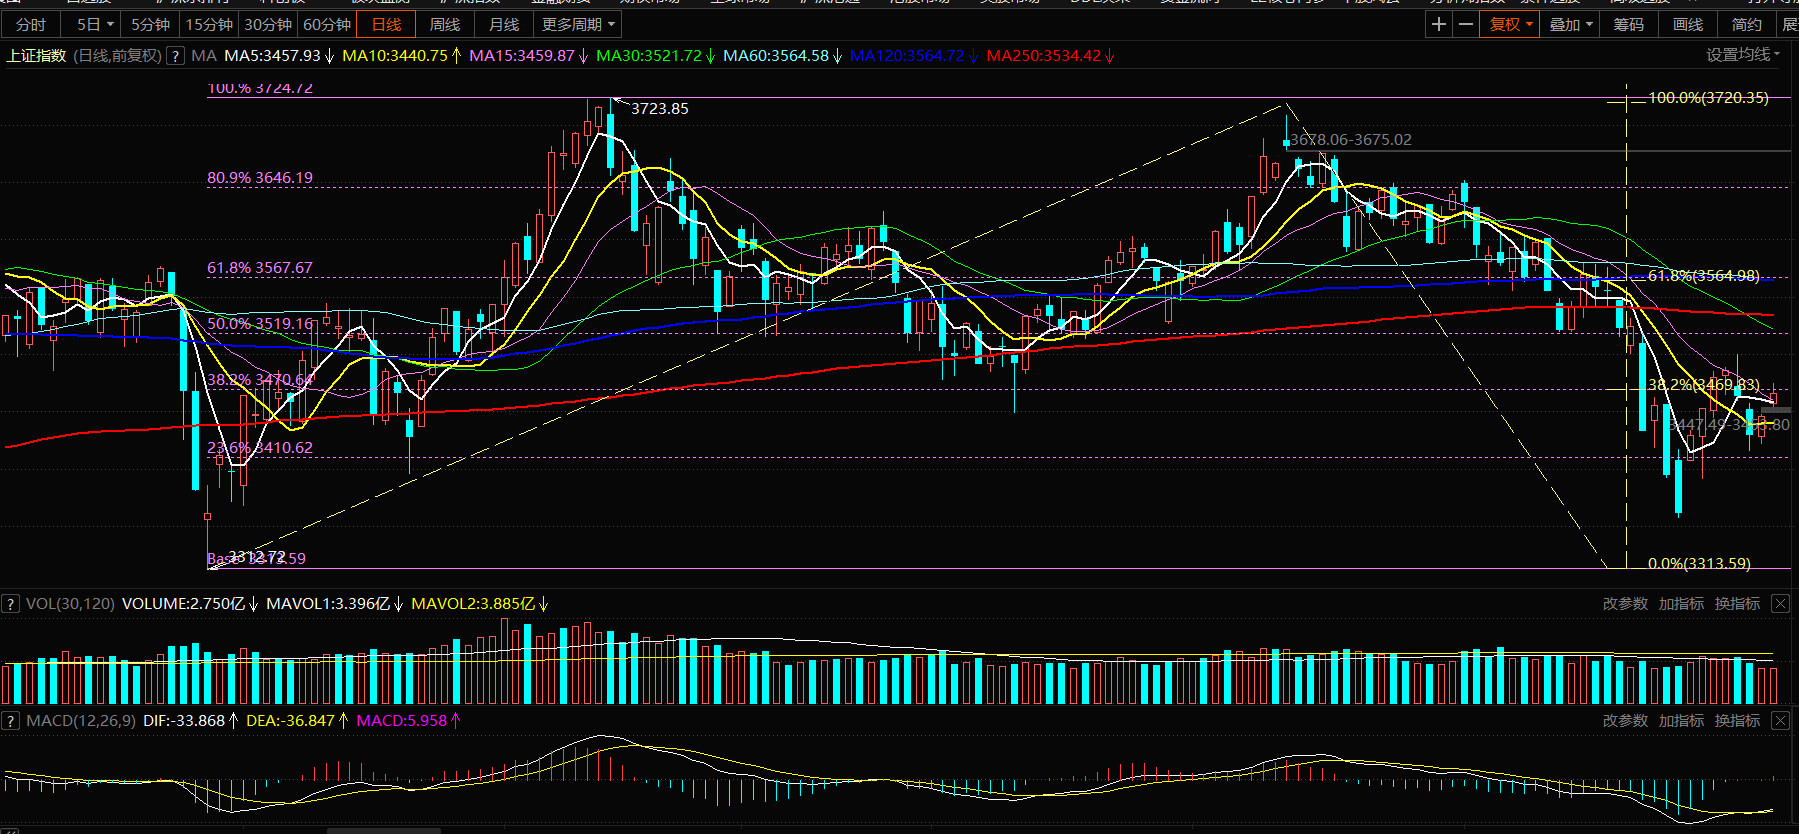Open help for the VOL indicator
The height and width of the screenshot is (834, 1799).
click(x=10, y=604)
